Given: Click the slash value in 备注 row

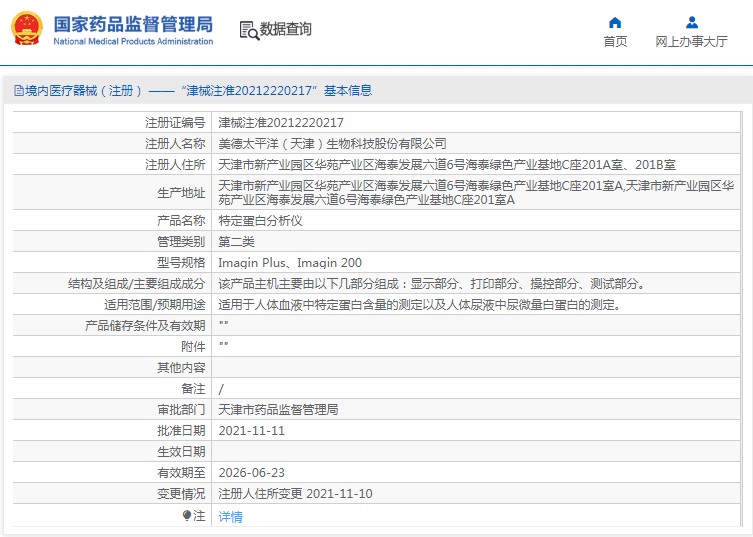Looking at the screenshot, I should coord(221,389).
